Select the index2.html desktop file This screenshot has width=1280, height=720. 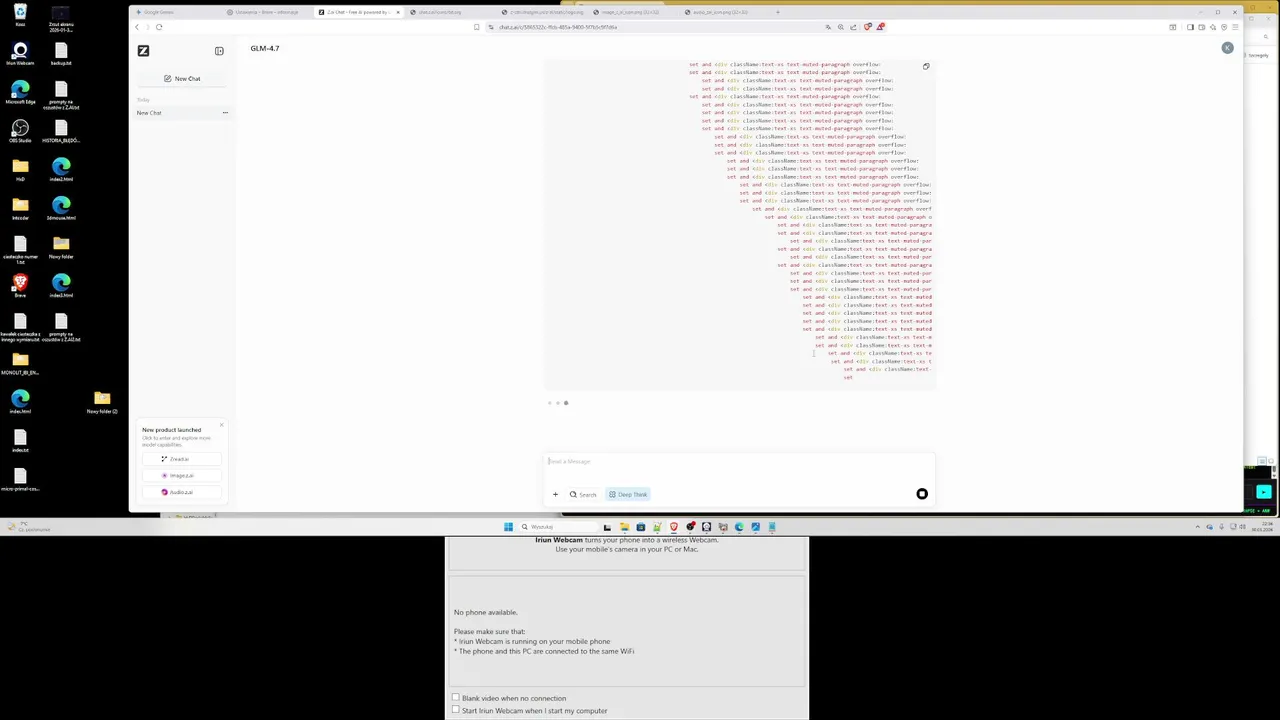point(61,170)
